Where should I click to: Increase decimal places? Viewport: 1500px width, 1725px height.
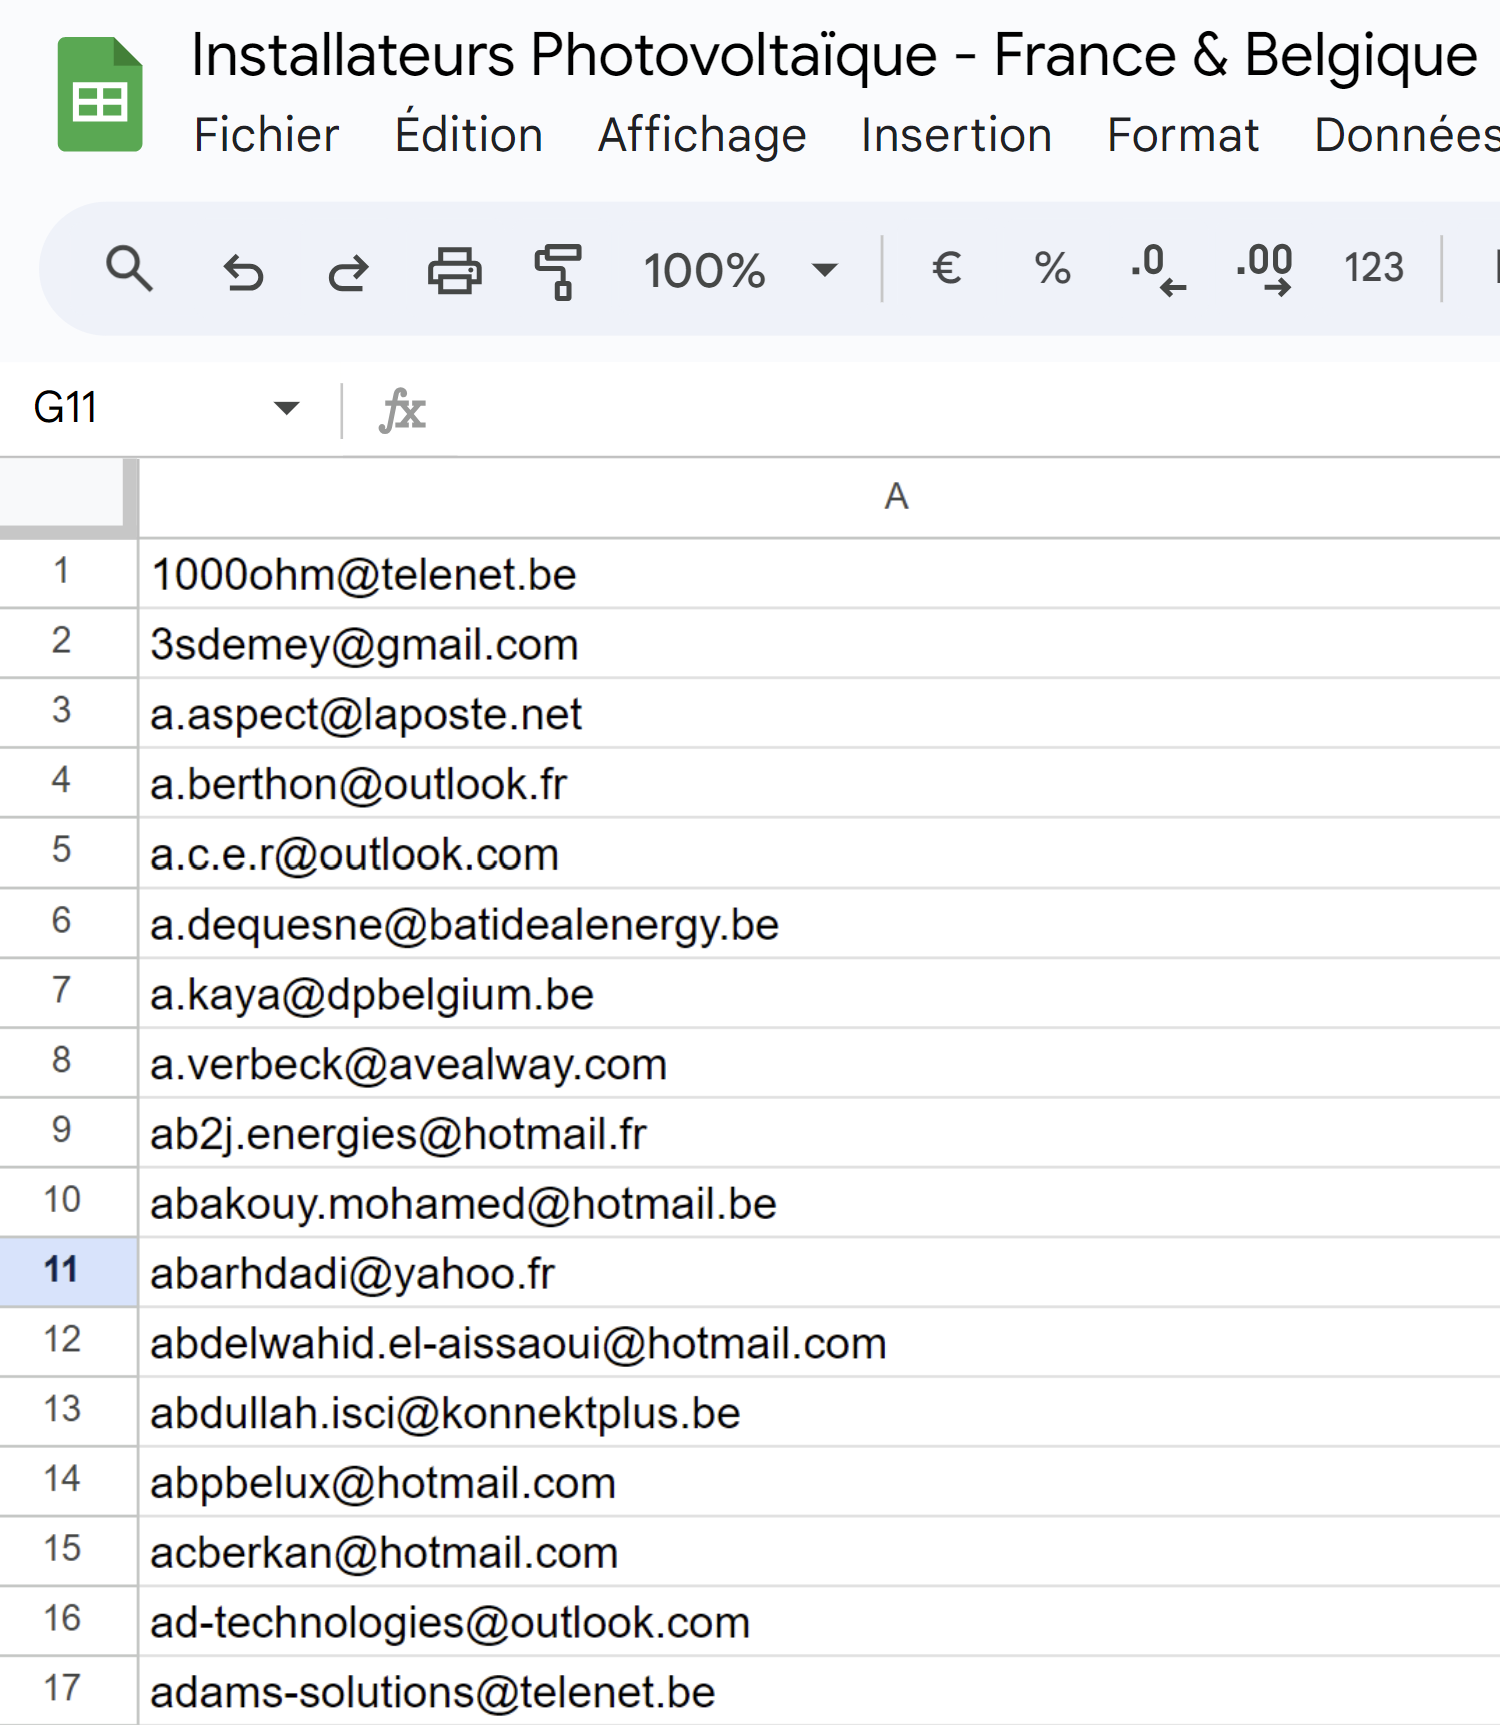[x=1265, y=269]
